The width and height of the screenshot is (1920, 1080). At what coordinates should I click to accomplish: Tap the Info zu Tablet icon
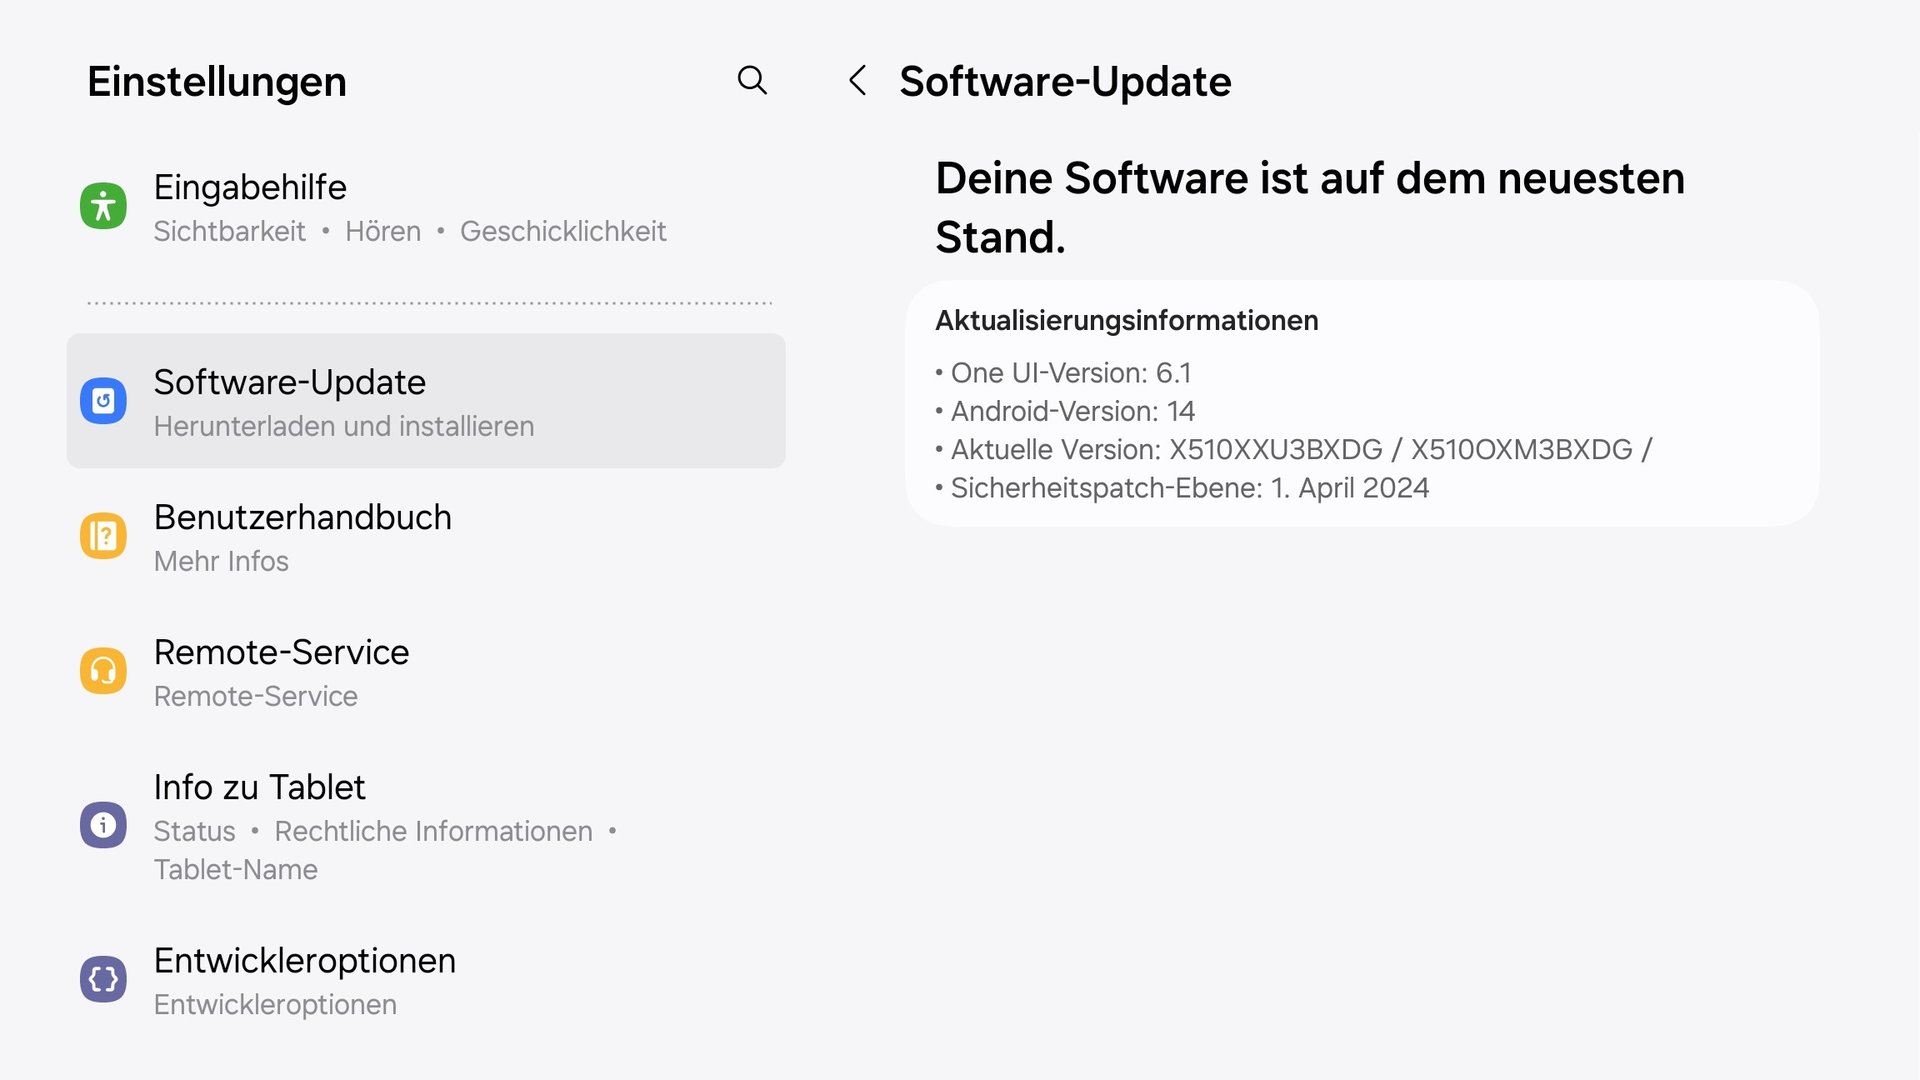point(103,825)
